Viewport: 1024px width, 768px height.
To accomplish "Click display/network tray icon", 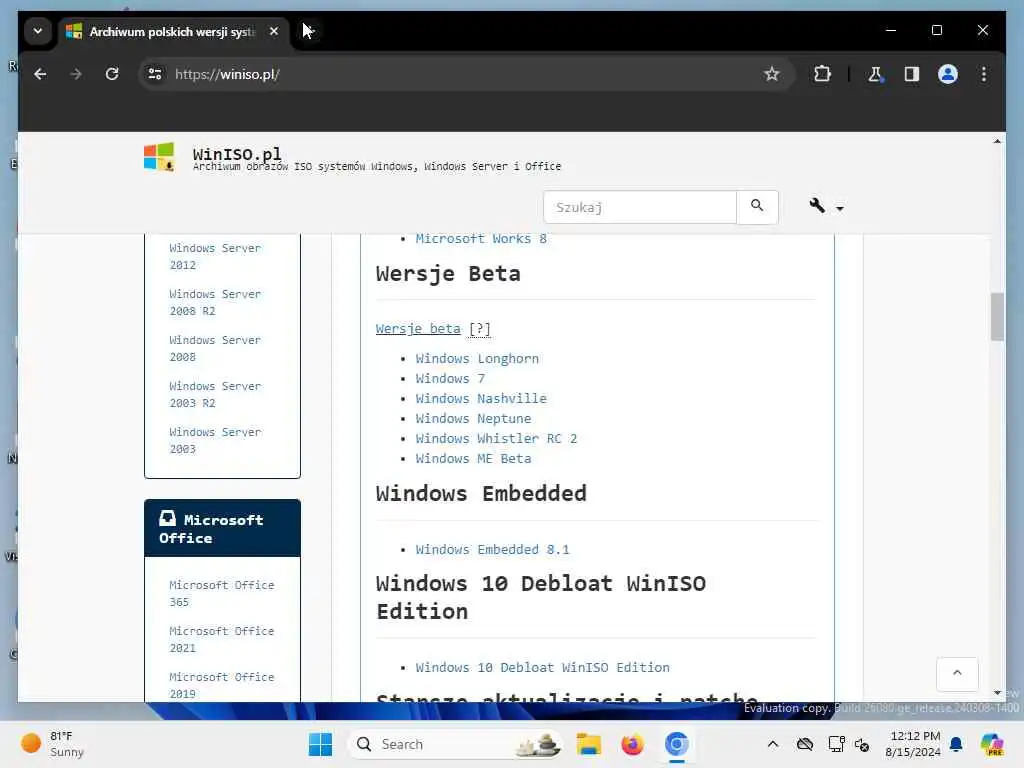I will (837, 744).
